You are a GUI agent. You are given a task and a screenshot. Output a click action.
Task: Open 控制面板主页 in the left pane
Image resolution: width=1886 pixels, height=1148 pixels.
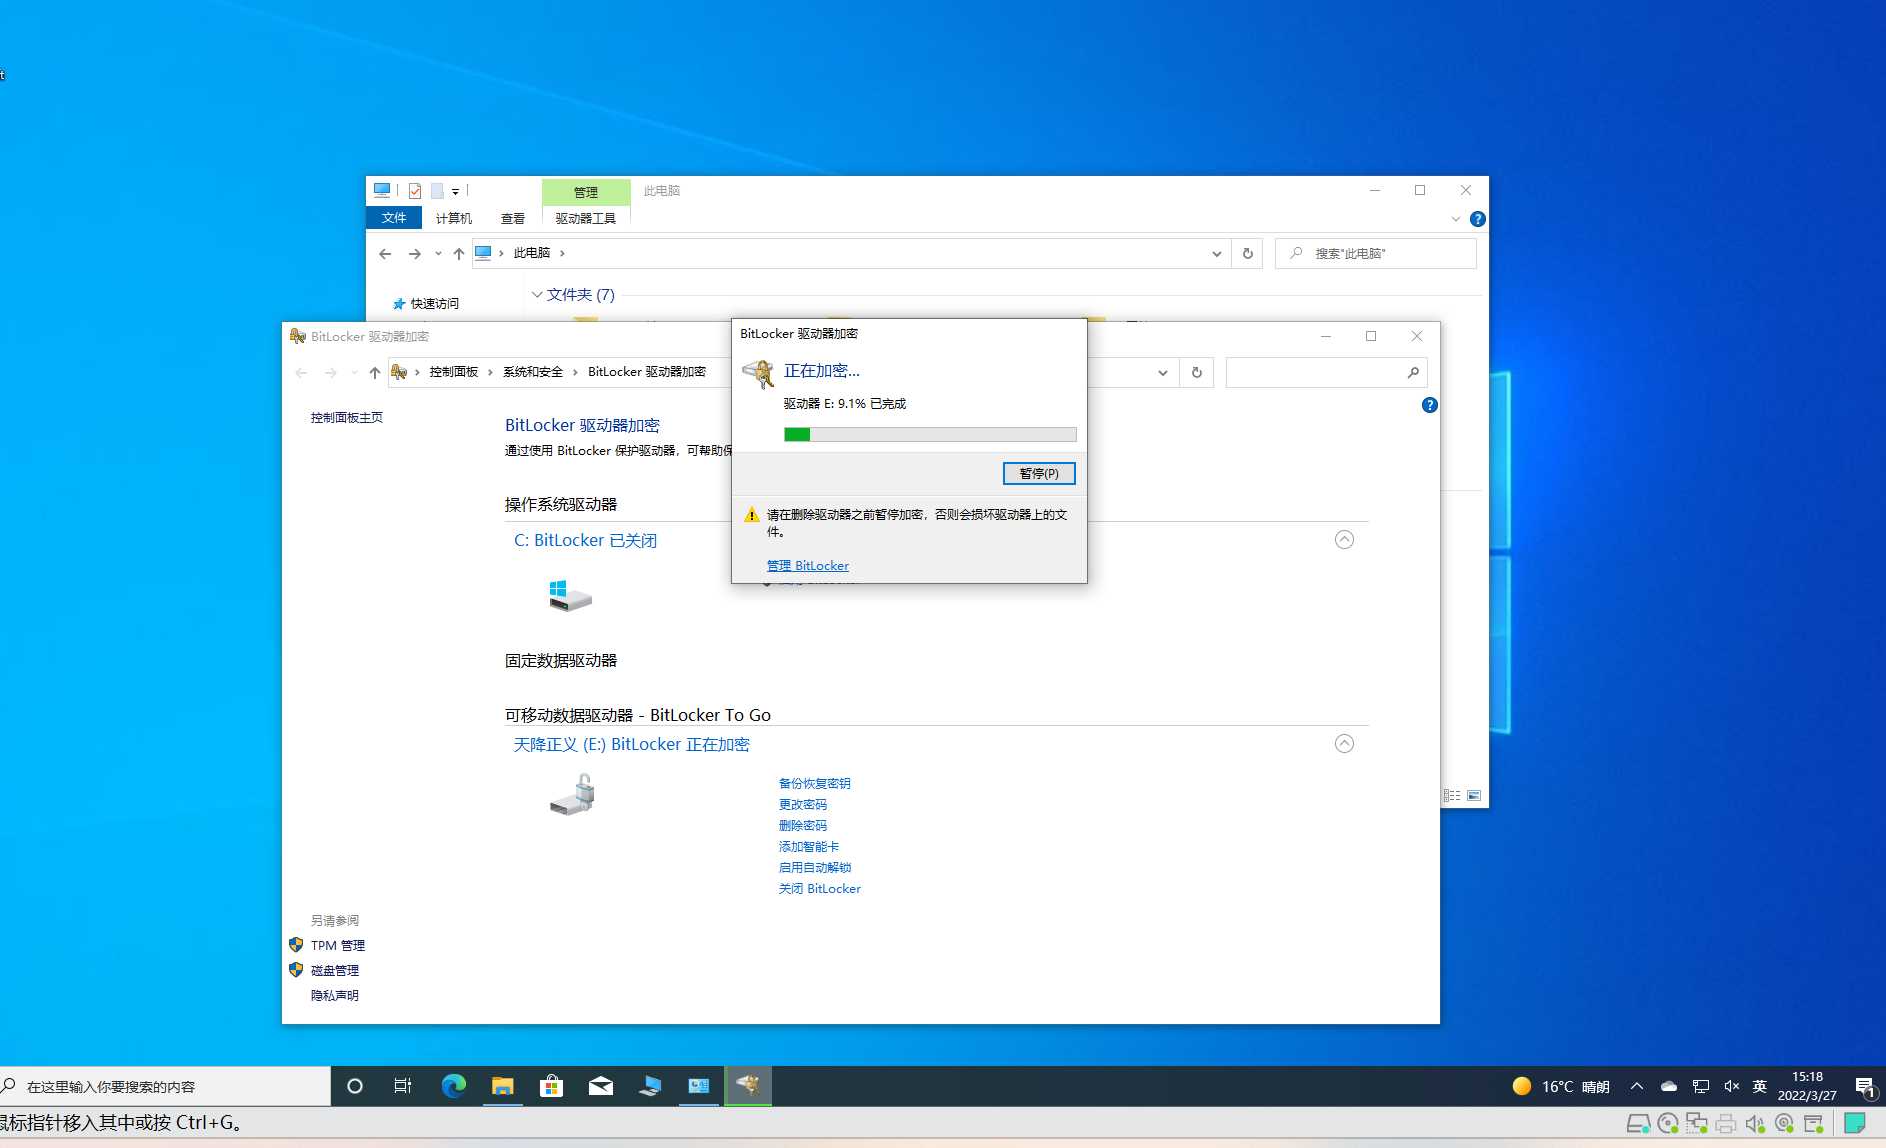[x=346, y=417]
